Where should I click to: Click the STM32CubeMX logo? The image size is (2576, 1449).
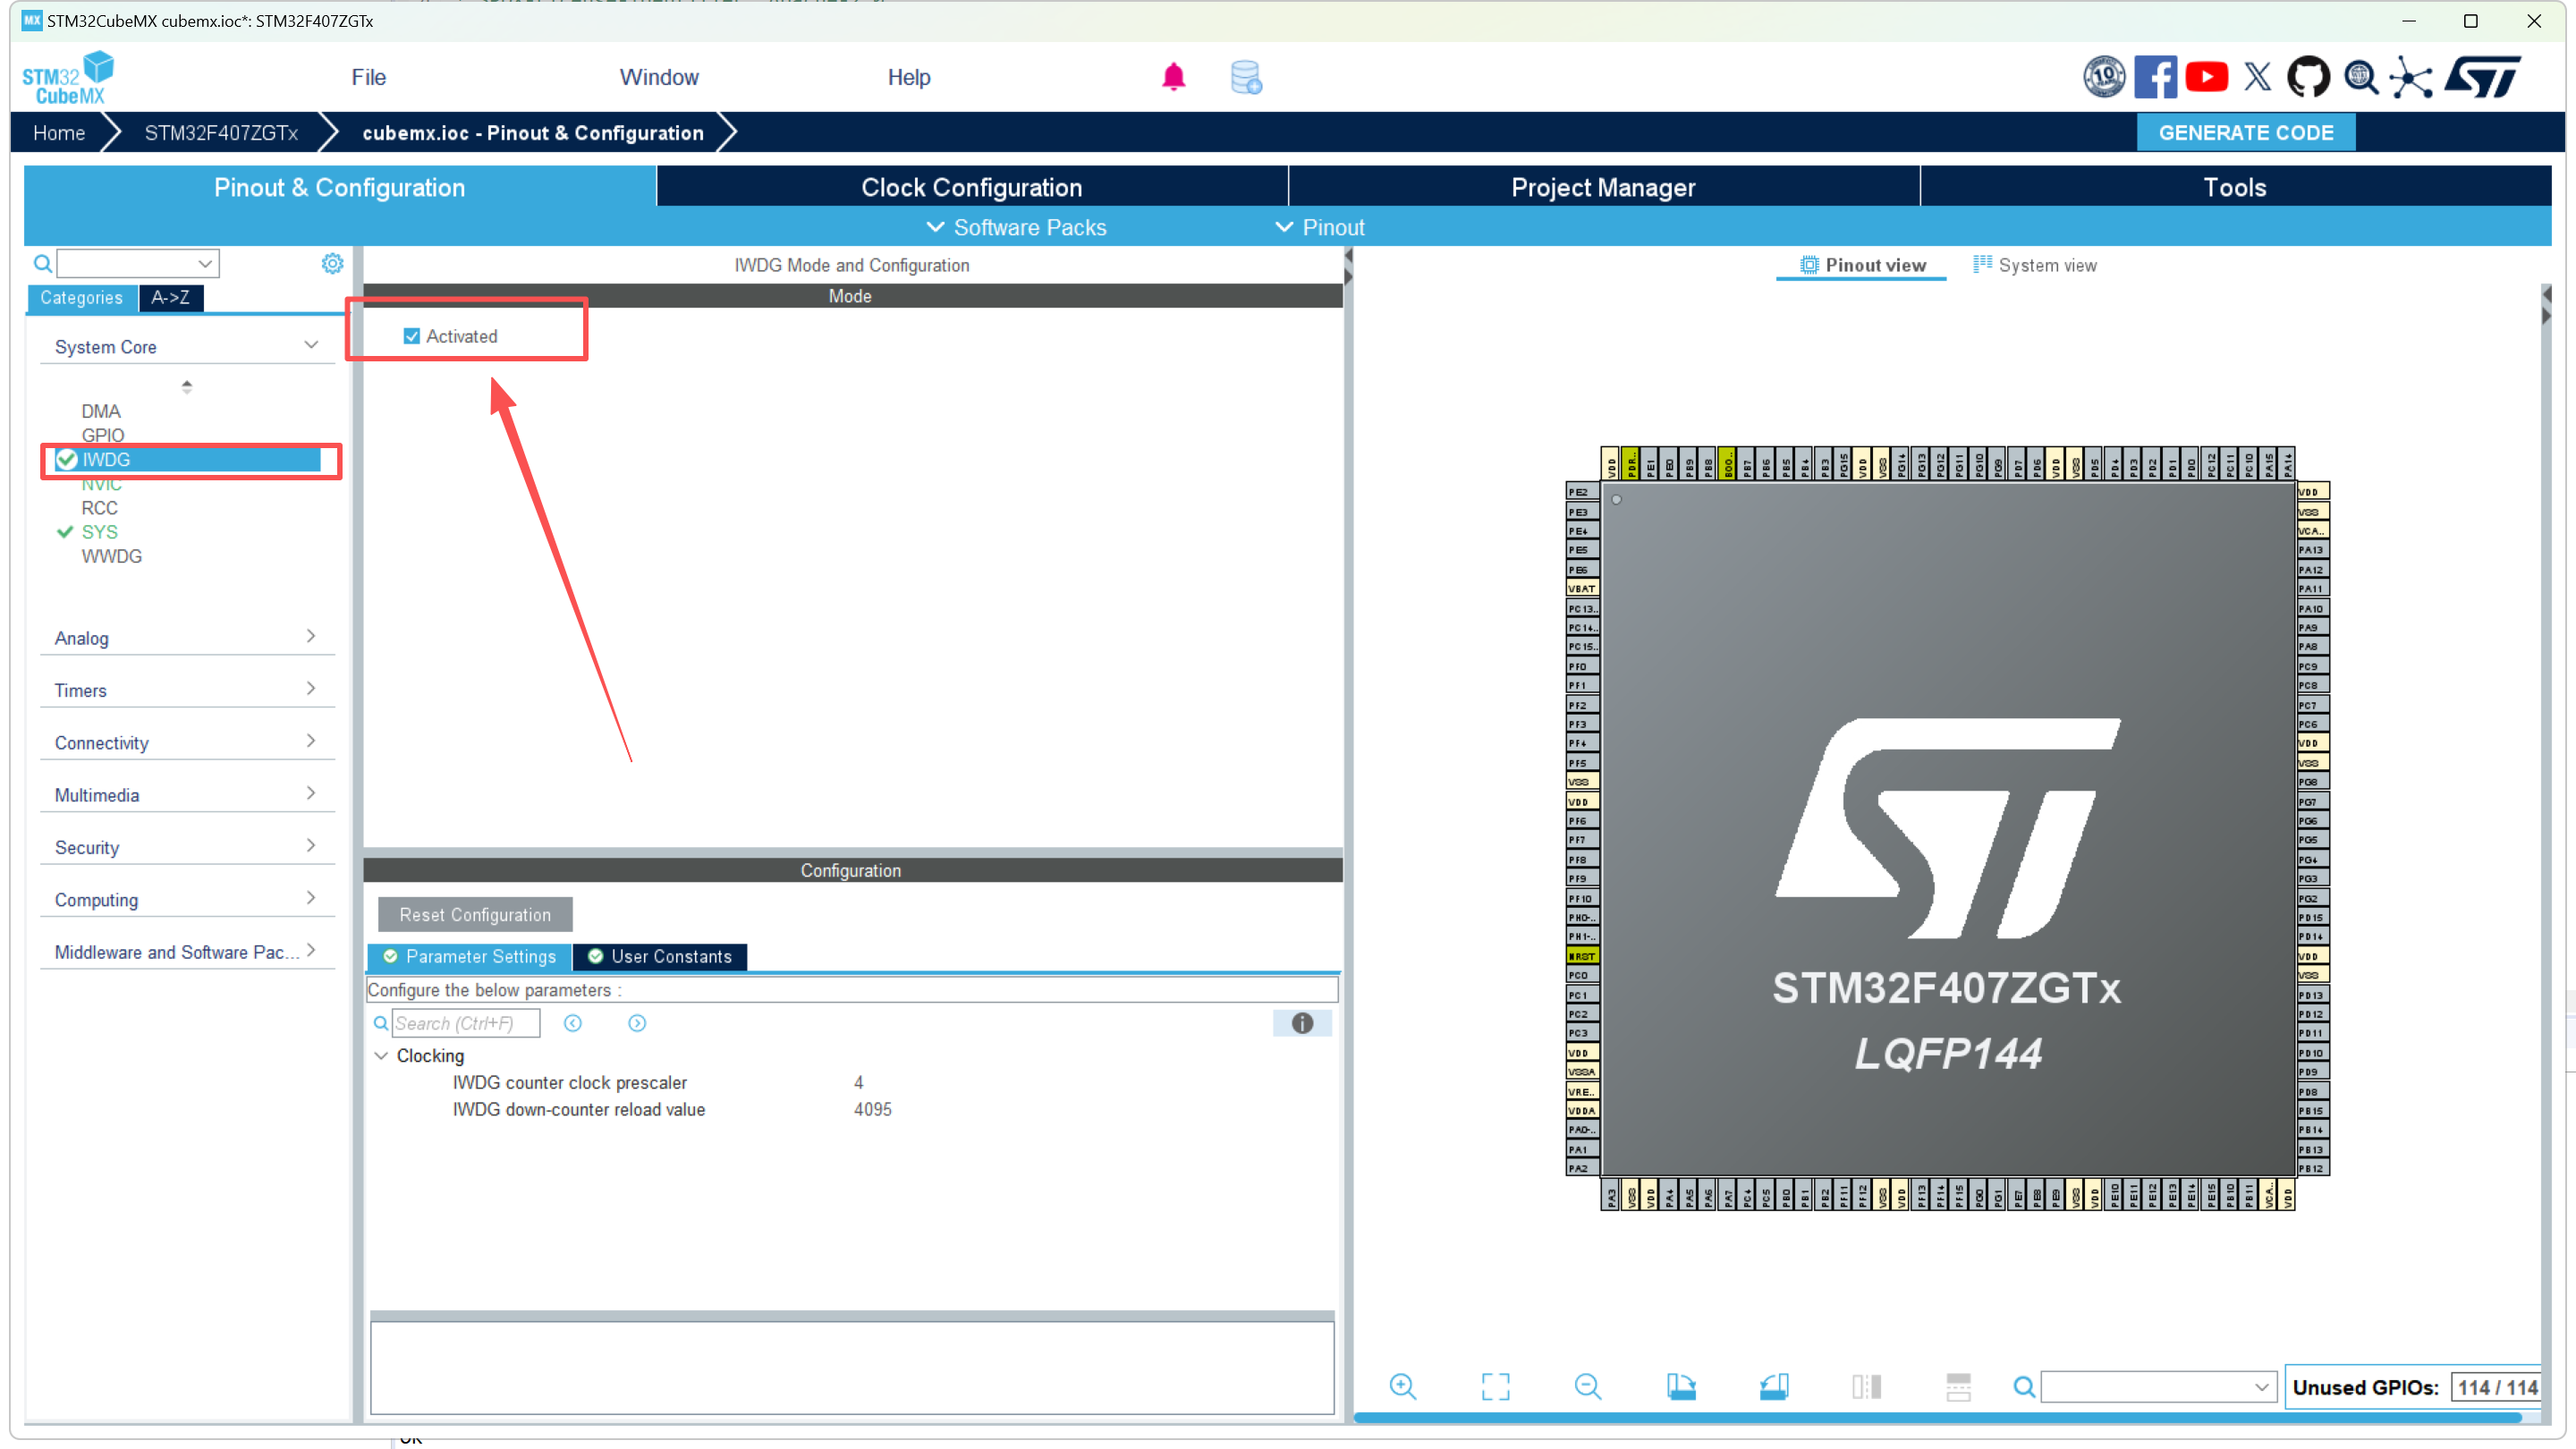coord(68,77)
